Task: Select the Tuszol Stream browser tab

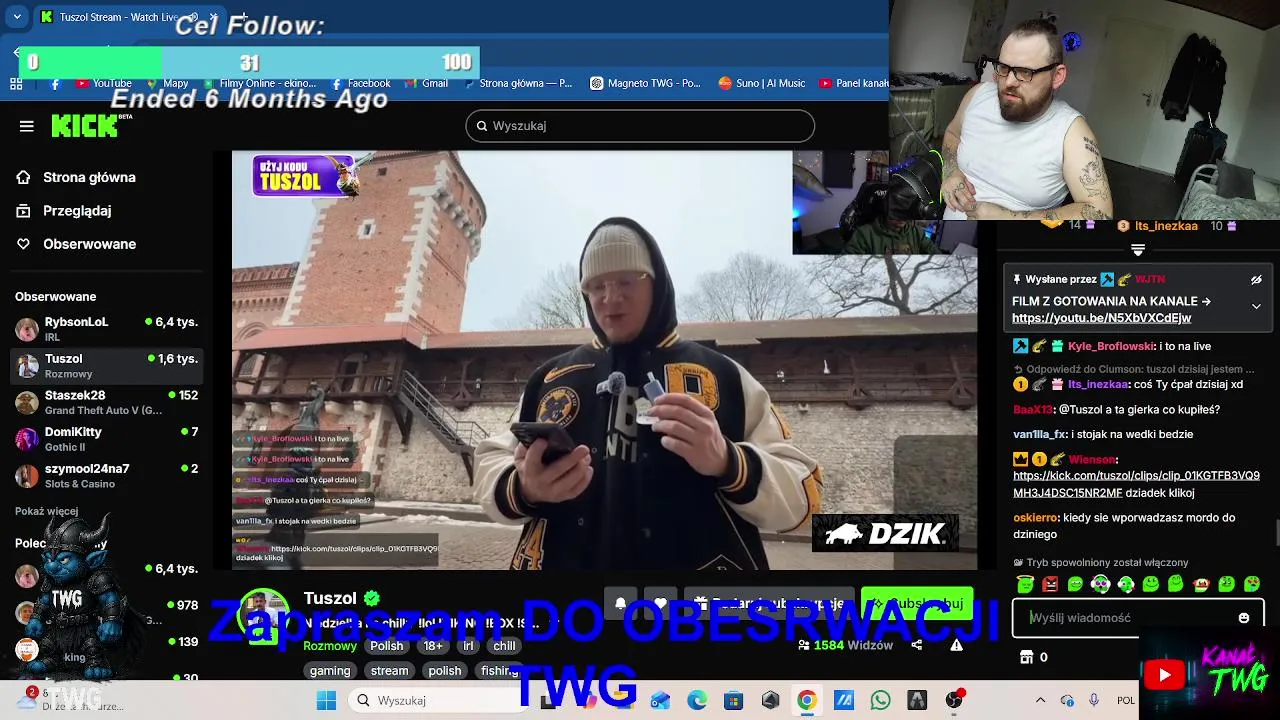Action: coord(128,17)
